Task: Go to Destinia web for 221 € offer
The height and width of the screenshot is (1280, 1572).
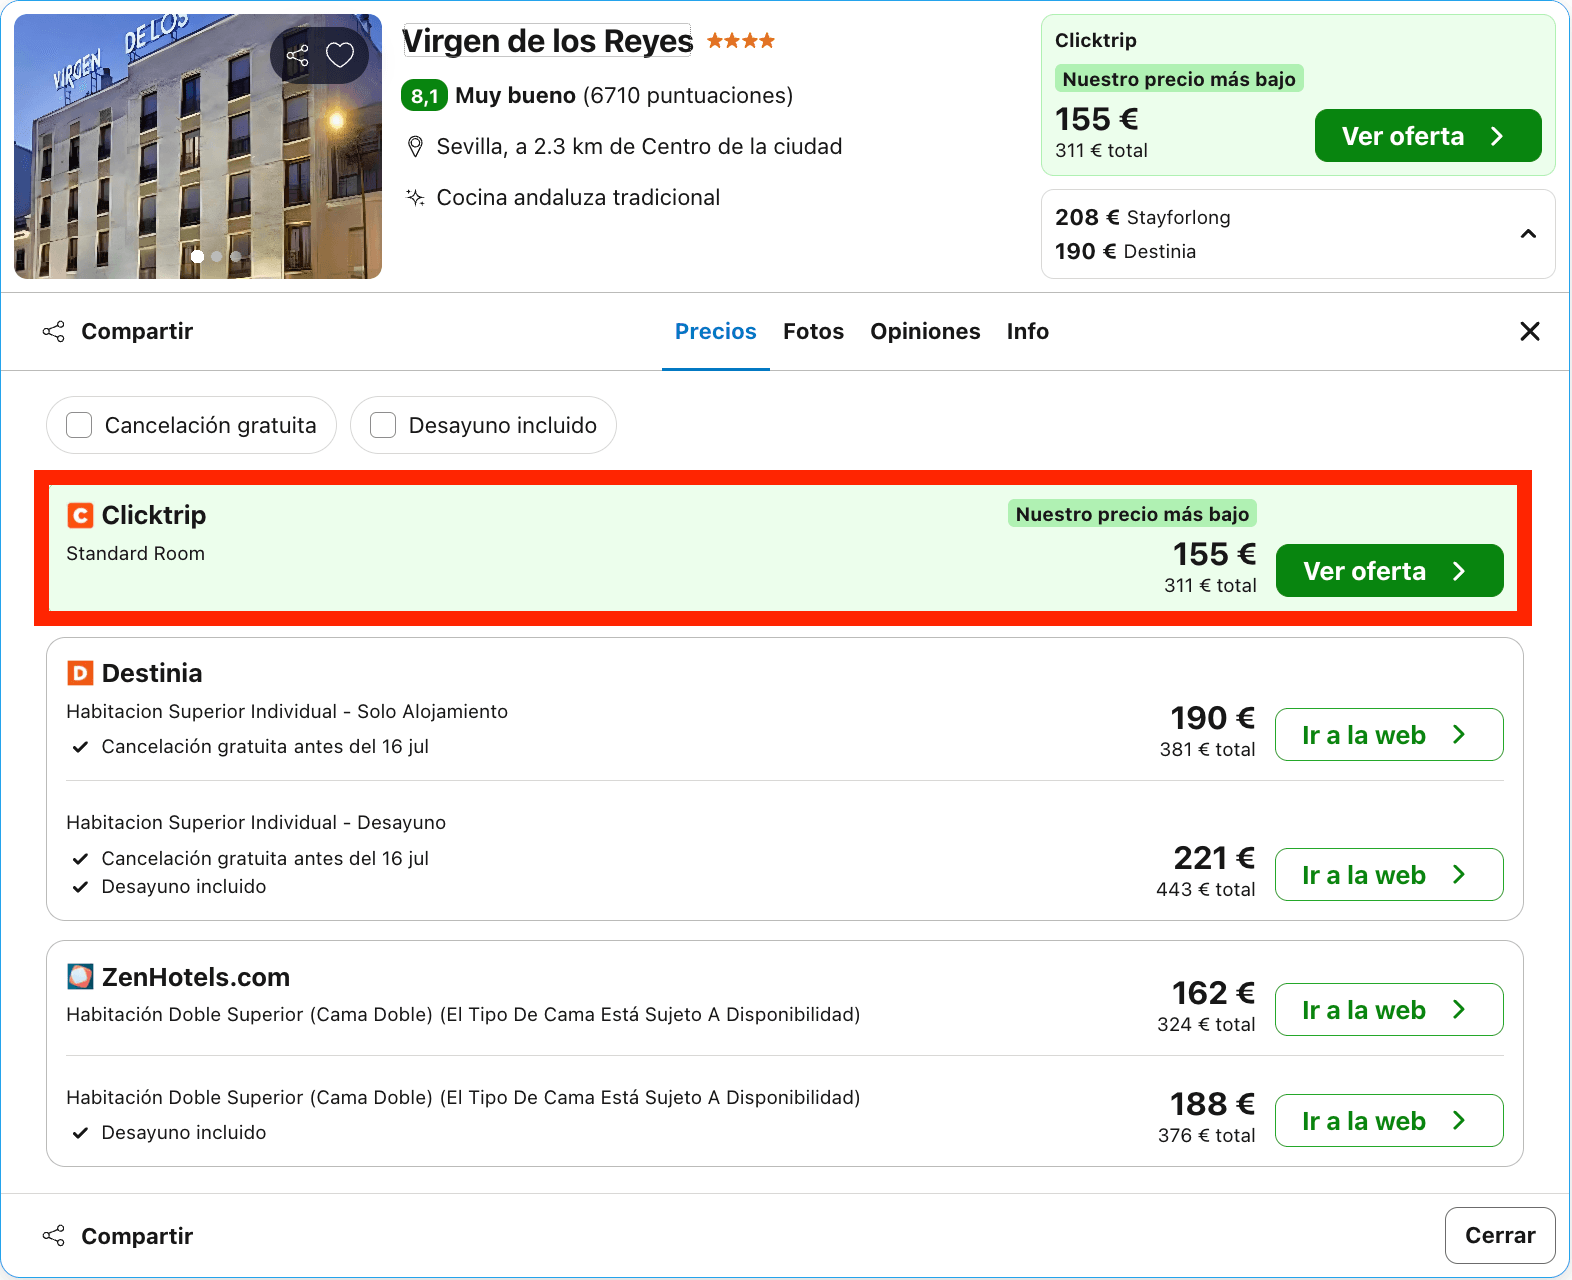Action: 1390,875
